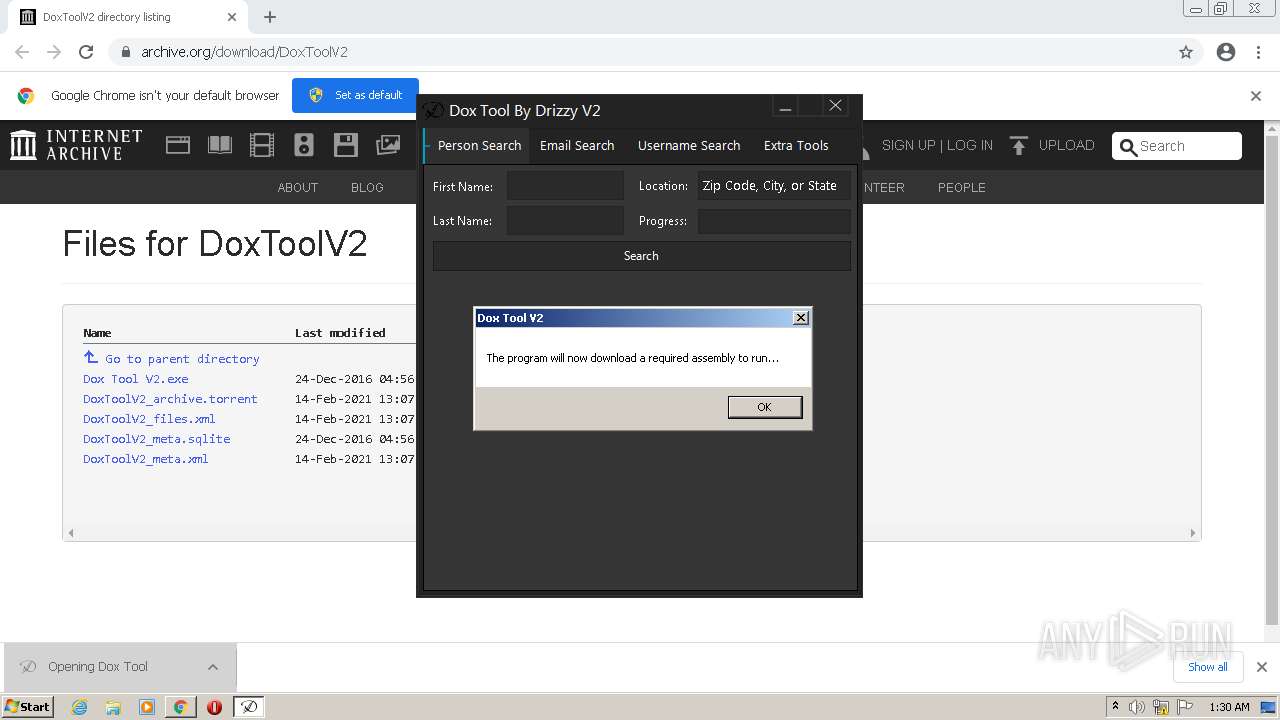This screenshot has height=720, width=1280.
Task: Click the Search button in Dox Tool
Action: pyautogui.click(x=641, y=256)
